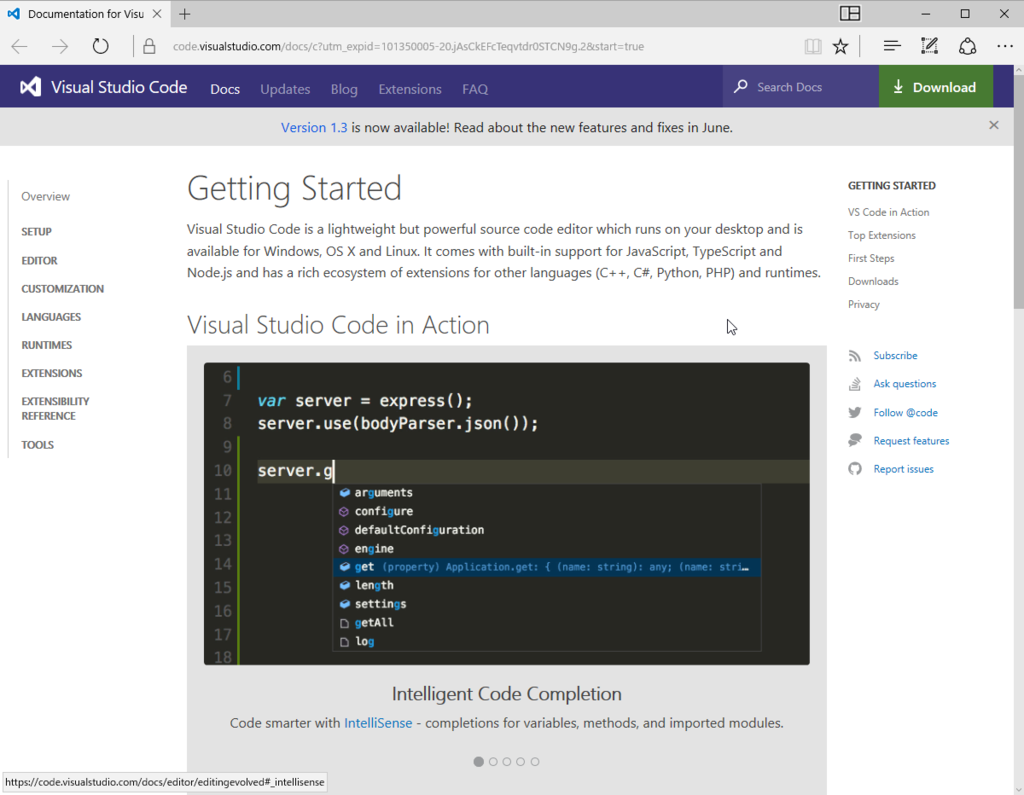1024x795 pixels.
Task: Expand the EXTENSIBILITY REFERENCE section
Action: (x=55, y=408)
